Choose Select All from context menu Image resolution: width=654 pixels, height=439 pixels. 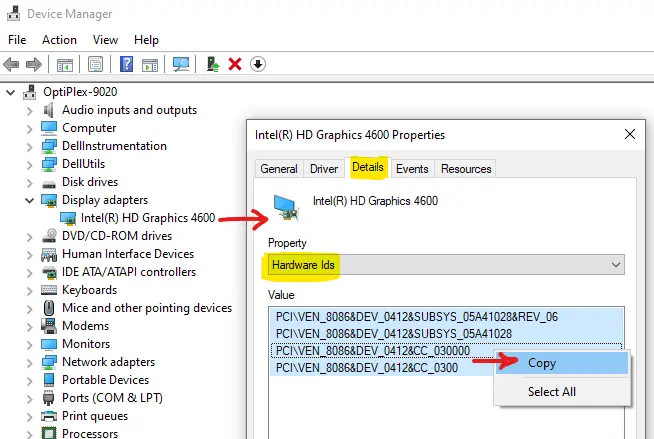click(561, 392)
